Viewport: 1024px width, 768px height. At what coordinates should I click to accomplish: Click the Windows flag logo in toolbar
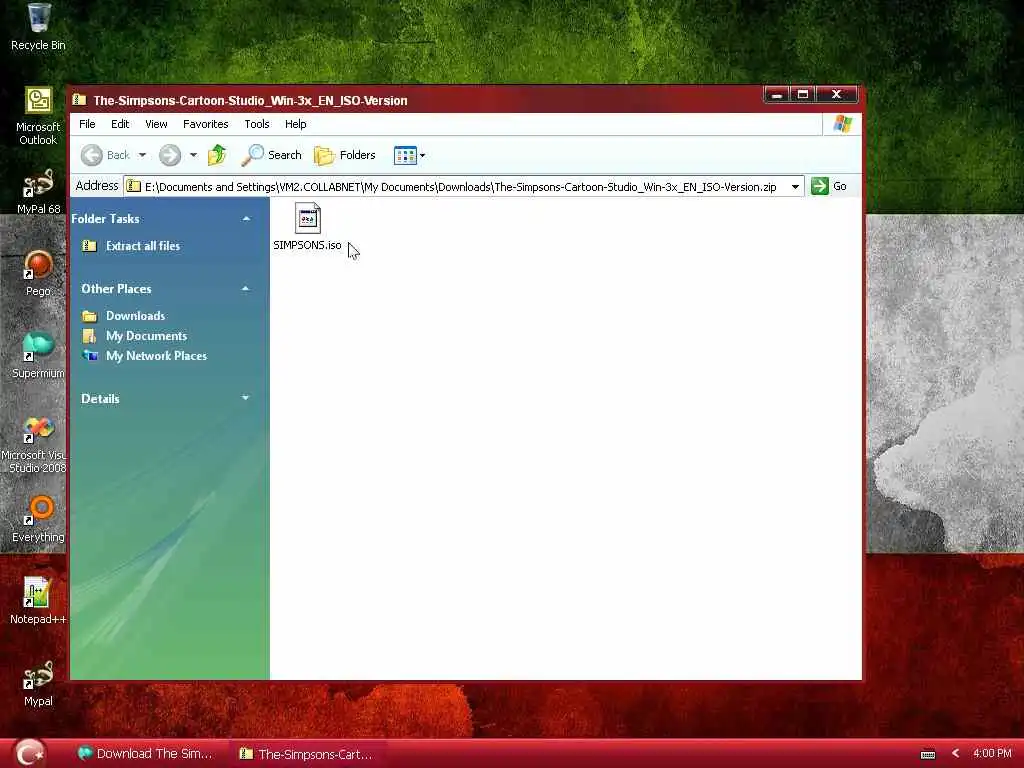[x=842, y=124]
